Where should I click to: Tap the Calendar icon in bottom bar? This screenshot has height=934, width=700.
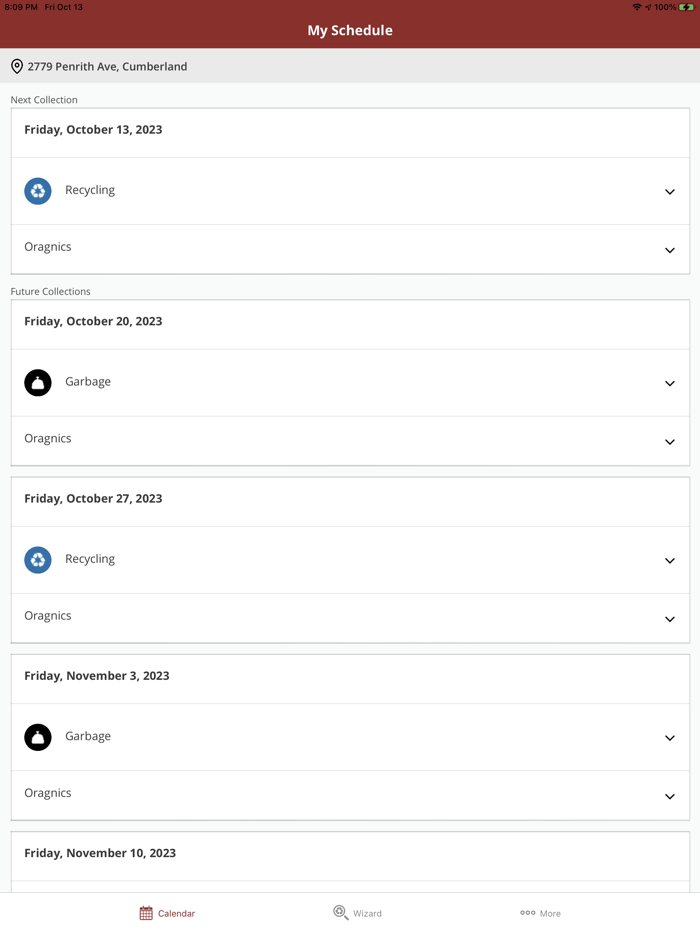146,913
